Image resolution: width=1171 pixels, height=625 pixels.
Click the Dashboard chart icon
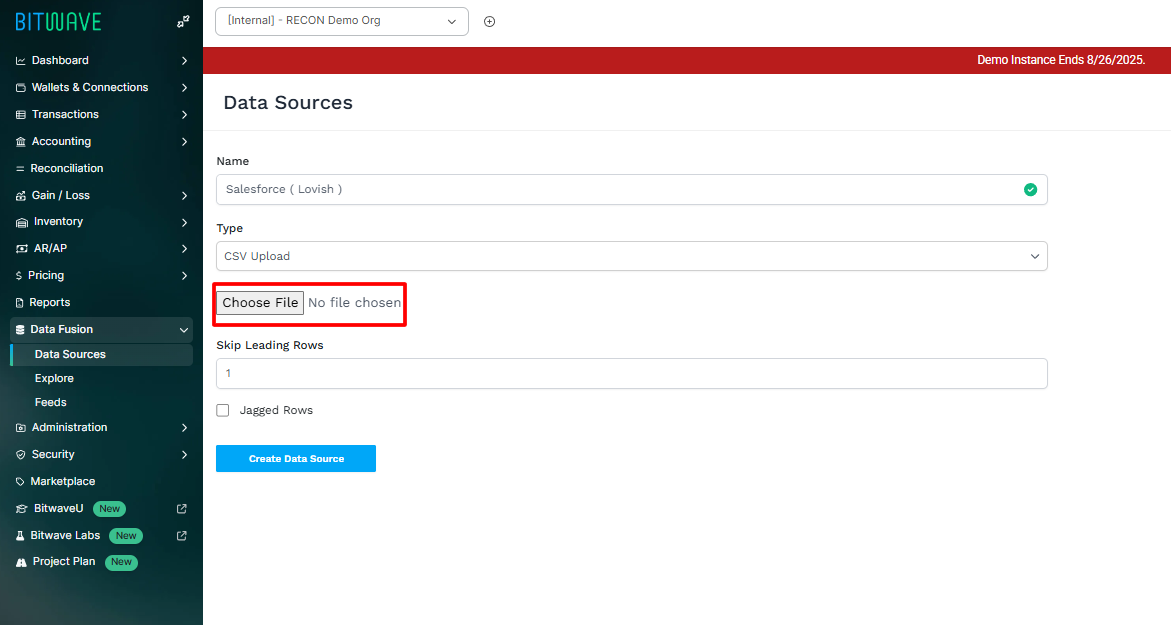(x=20, y=60)
